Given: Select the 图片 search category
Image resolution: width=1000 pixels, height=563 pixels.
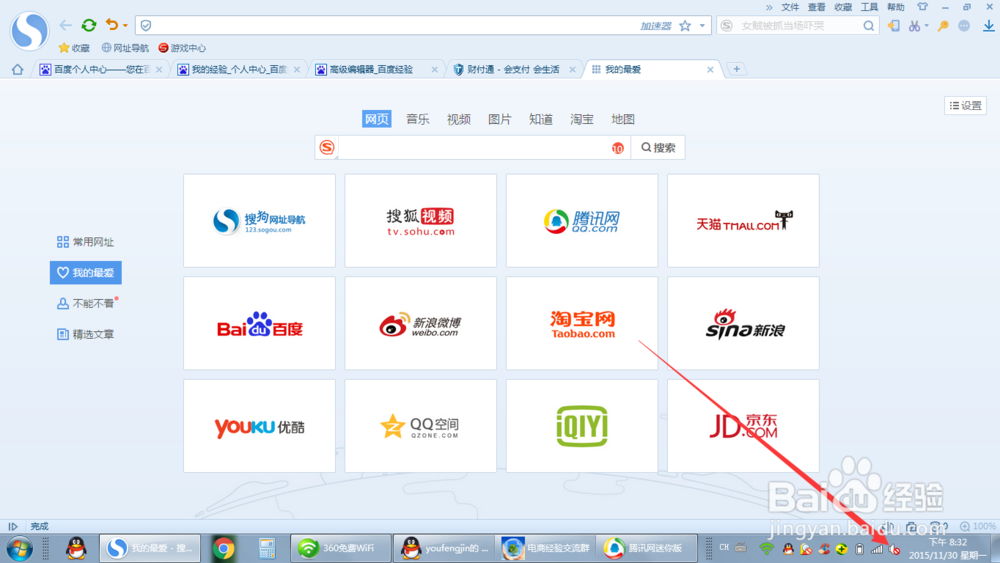Looking at the screenshot, I should point(499,119).
